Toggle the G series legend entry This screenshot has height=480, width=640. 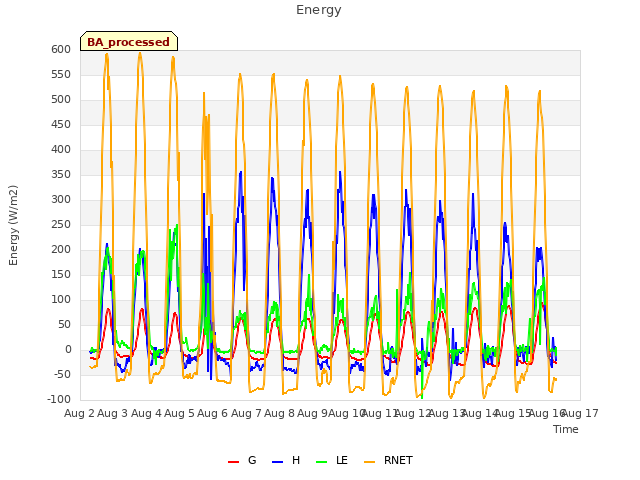(x=242, y=460)
